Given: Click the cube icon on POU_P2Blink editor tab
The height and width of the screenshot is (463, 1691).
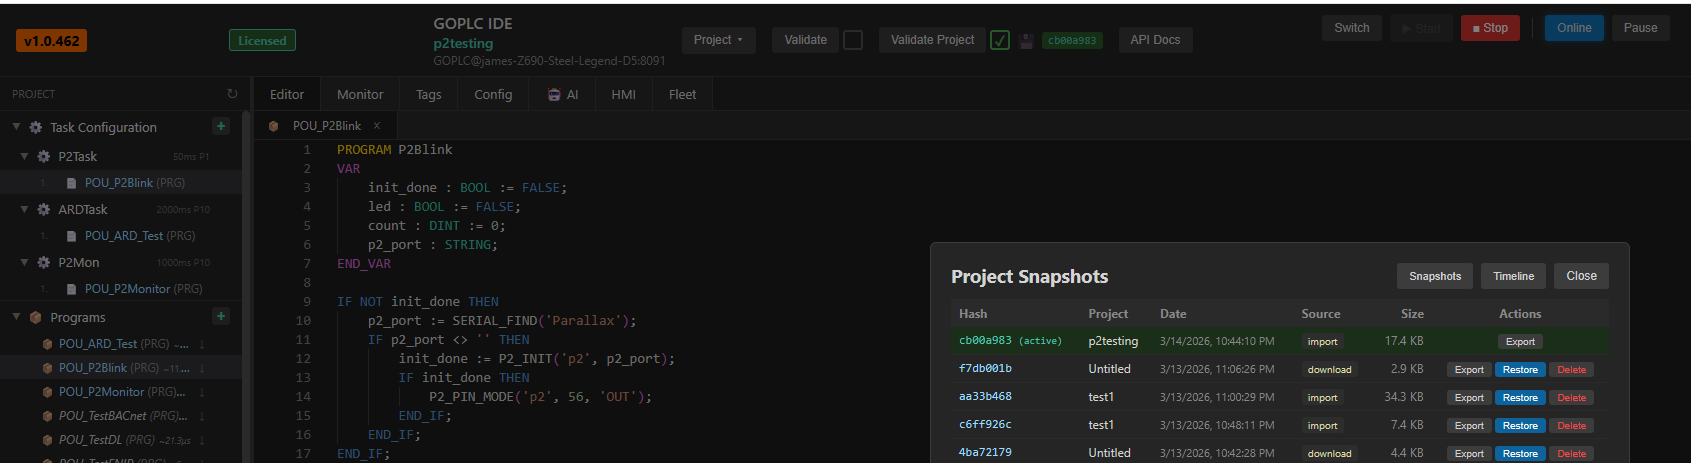Looking at the screenshot, I should coord(274,126).
